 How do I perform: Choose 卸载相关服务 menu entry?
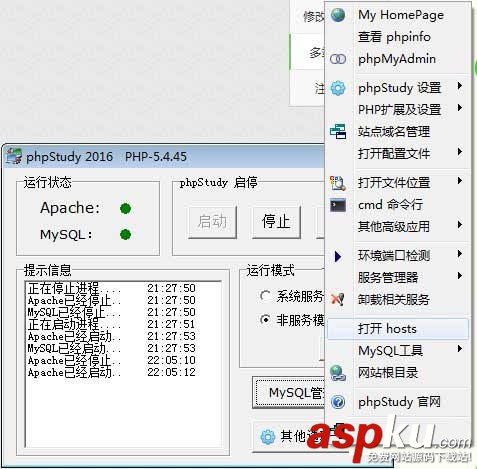398,300
